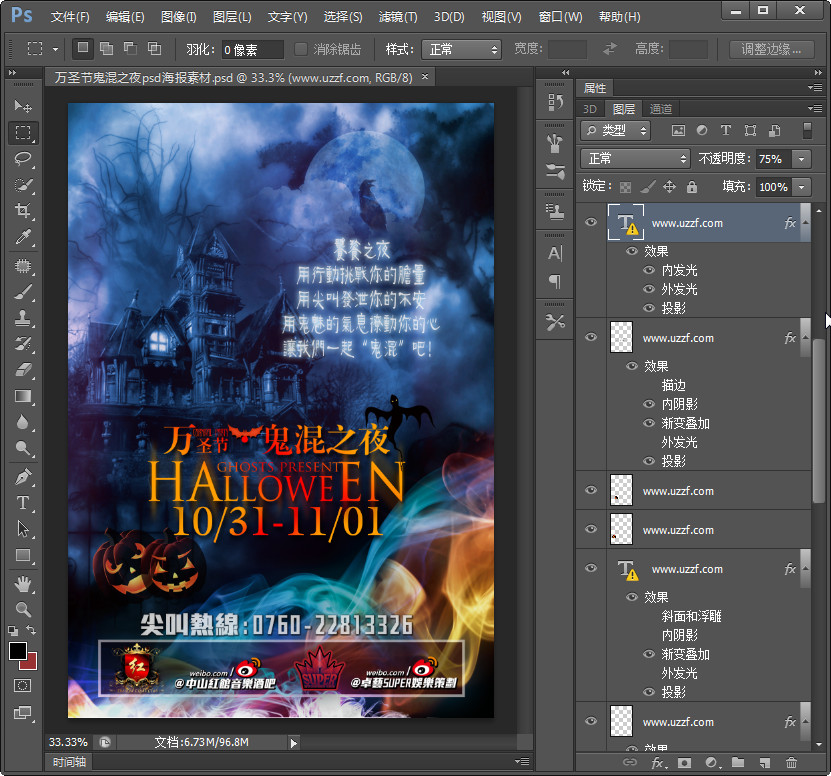Open the opacity 75% dropdown arrow
Screen dimensions: 831x776
click(801, 159)
